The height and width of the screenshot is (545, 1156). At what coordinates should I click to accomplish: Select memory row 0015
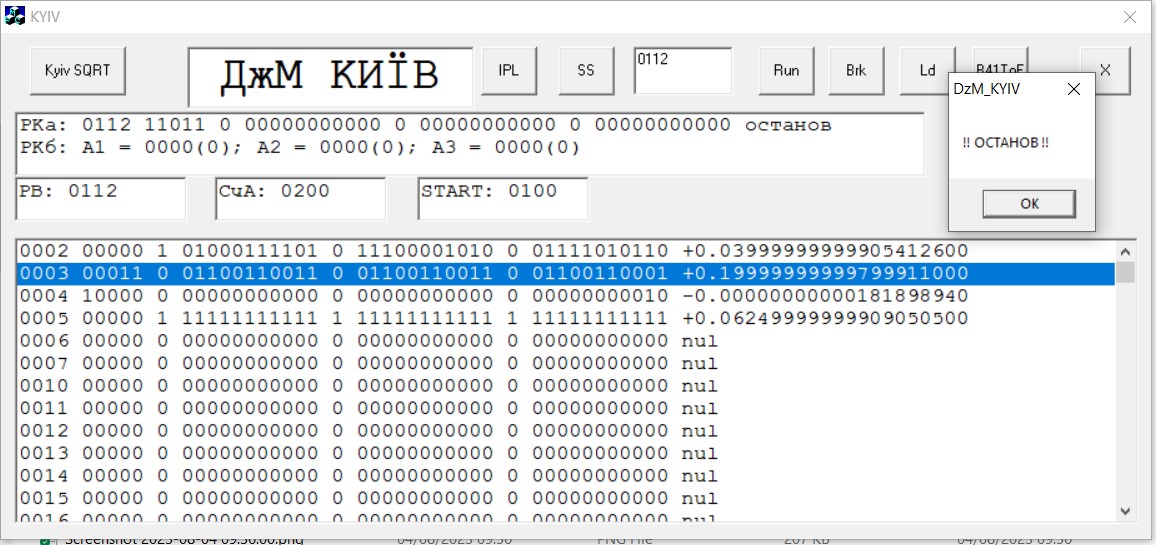click(565, 498)
